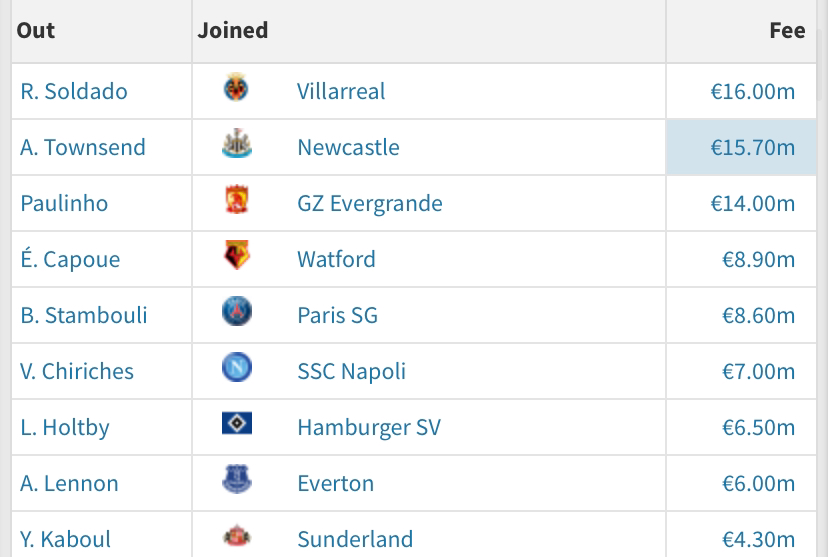
Task: Open the Paulinho player link
Action: pos(64,203)
